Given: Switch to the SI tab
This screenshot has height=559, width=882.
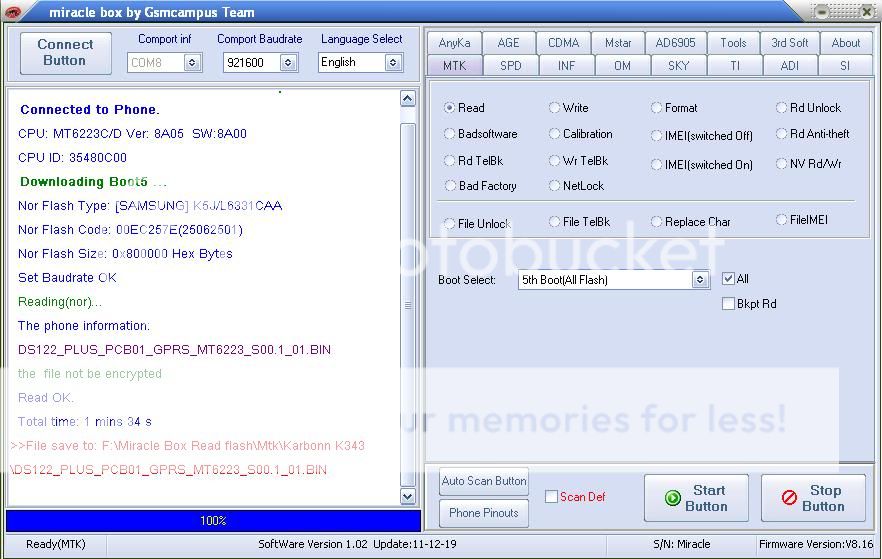Looking at the screenshot, I should click(x=845, y=65).
